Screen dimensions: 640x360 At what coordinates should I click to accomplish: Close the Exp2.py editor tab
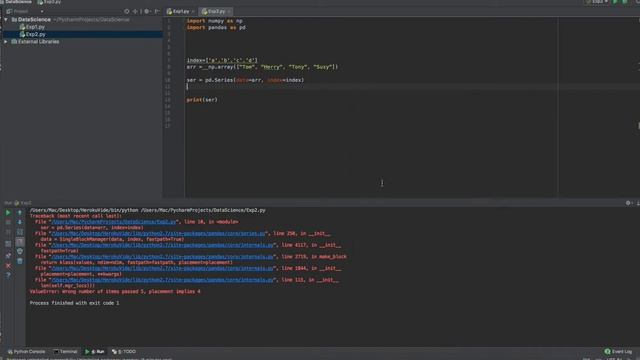[229, 11]
